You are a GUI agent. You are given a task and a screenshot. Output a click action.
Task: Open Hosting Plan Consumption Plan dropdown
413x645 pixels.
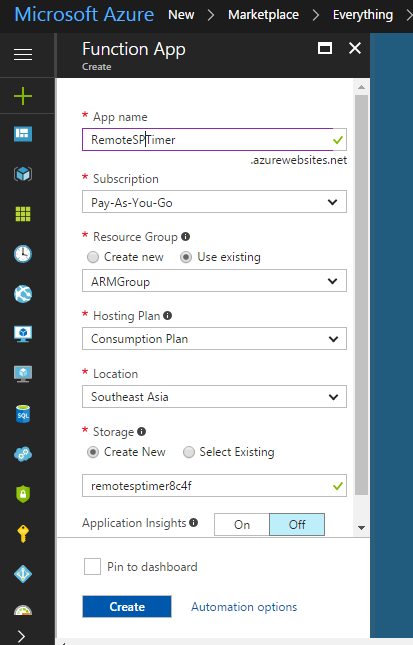pos(214,339)
